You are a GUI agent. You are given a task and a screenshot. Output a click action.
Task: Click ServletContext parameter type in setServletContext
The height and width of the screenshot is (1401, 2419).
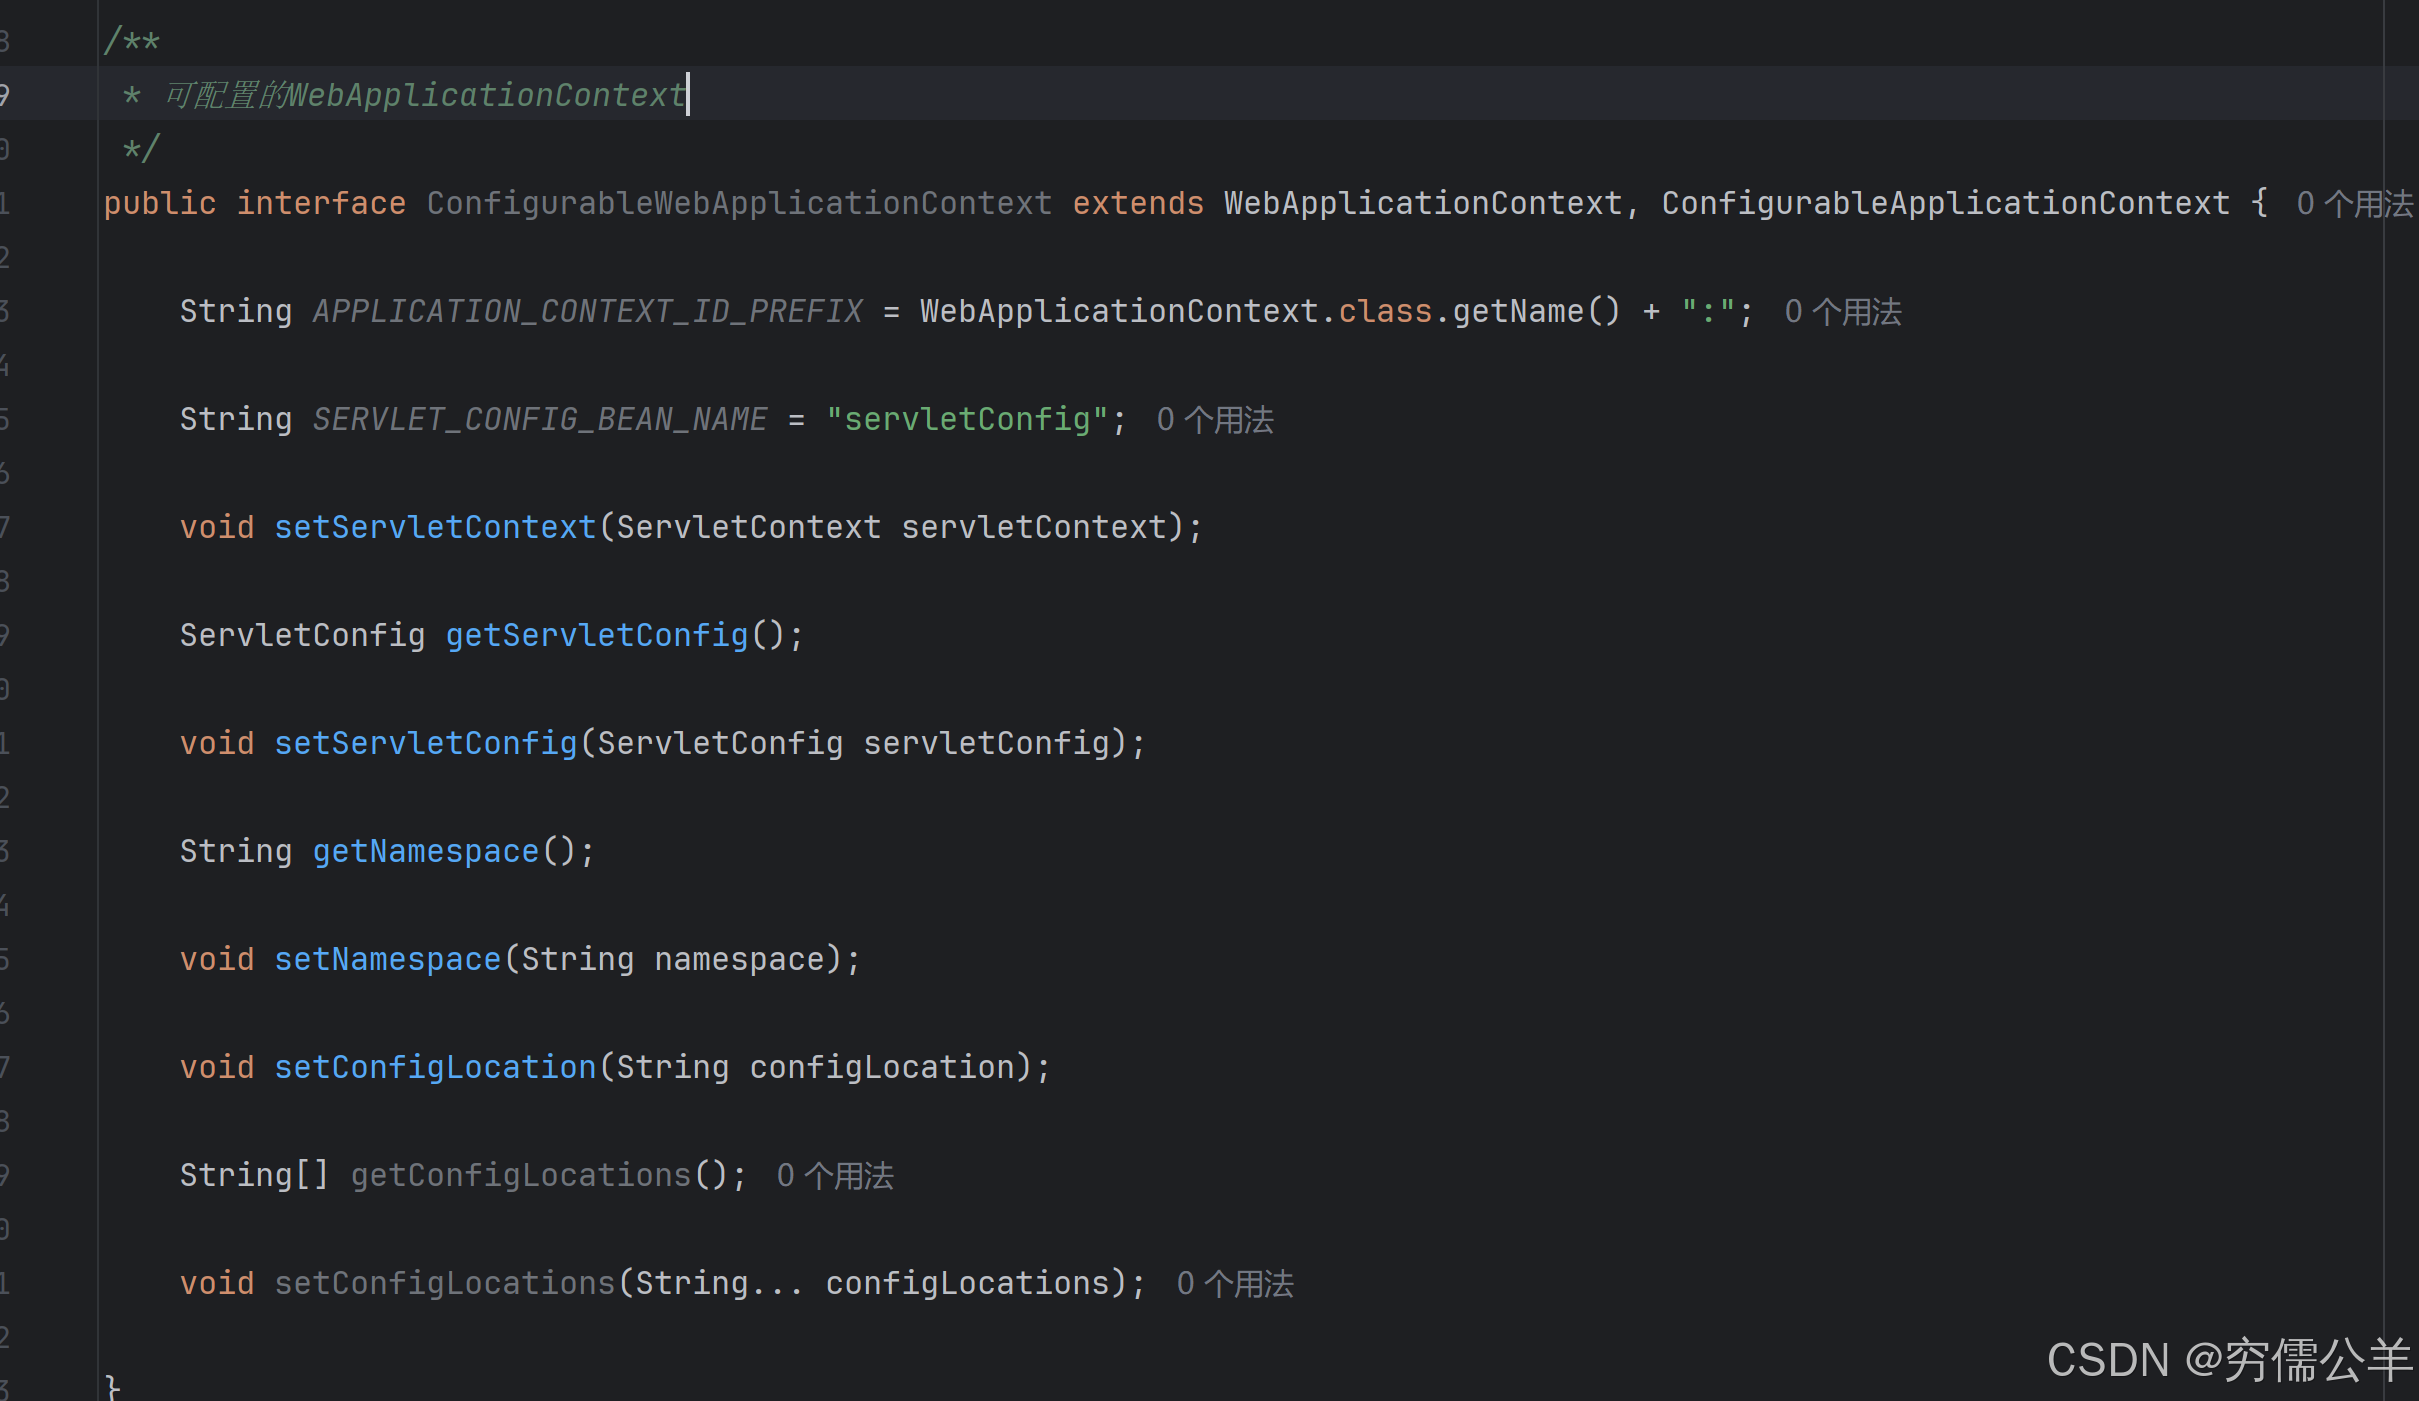[748, 528]
